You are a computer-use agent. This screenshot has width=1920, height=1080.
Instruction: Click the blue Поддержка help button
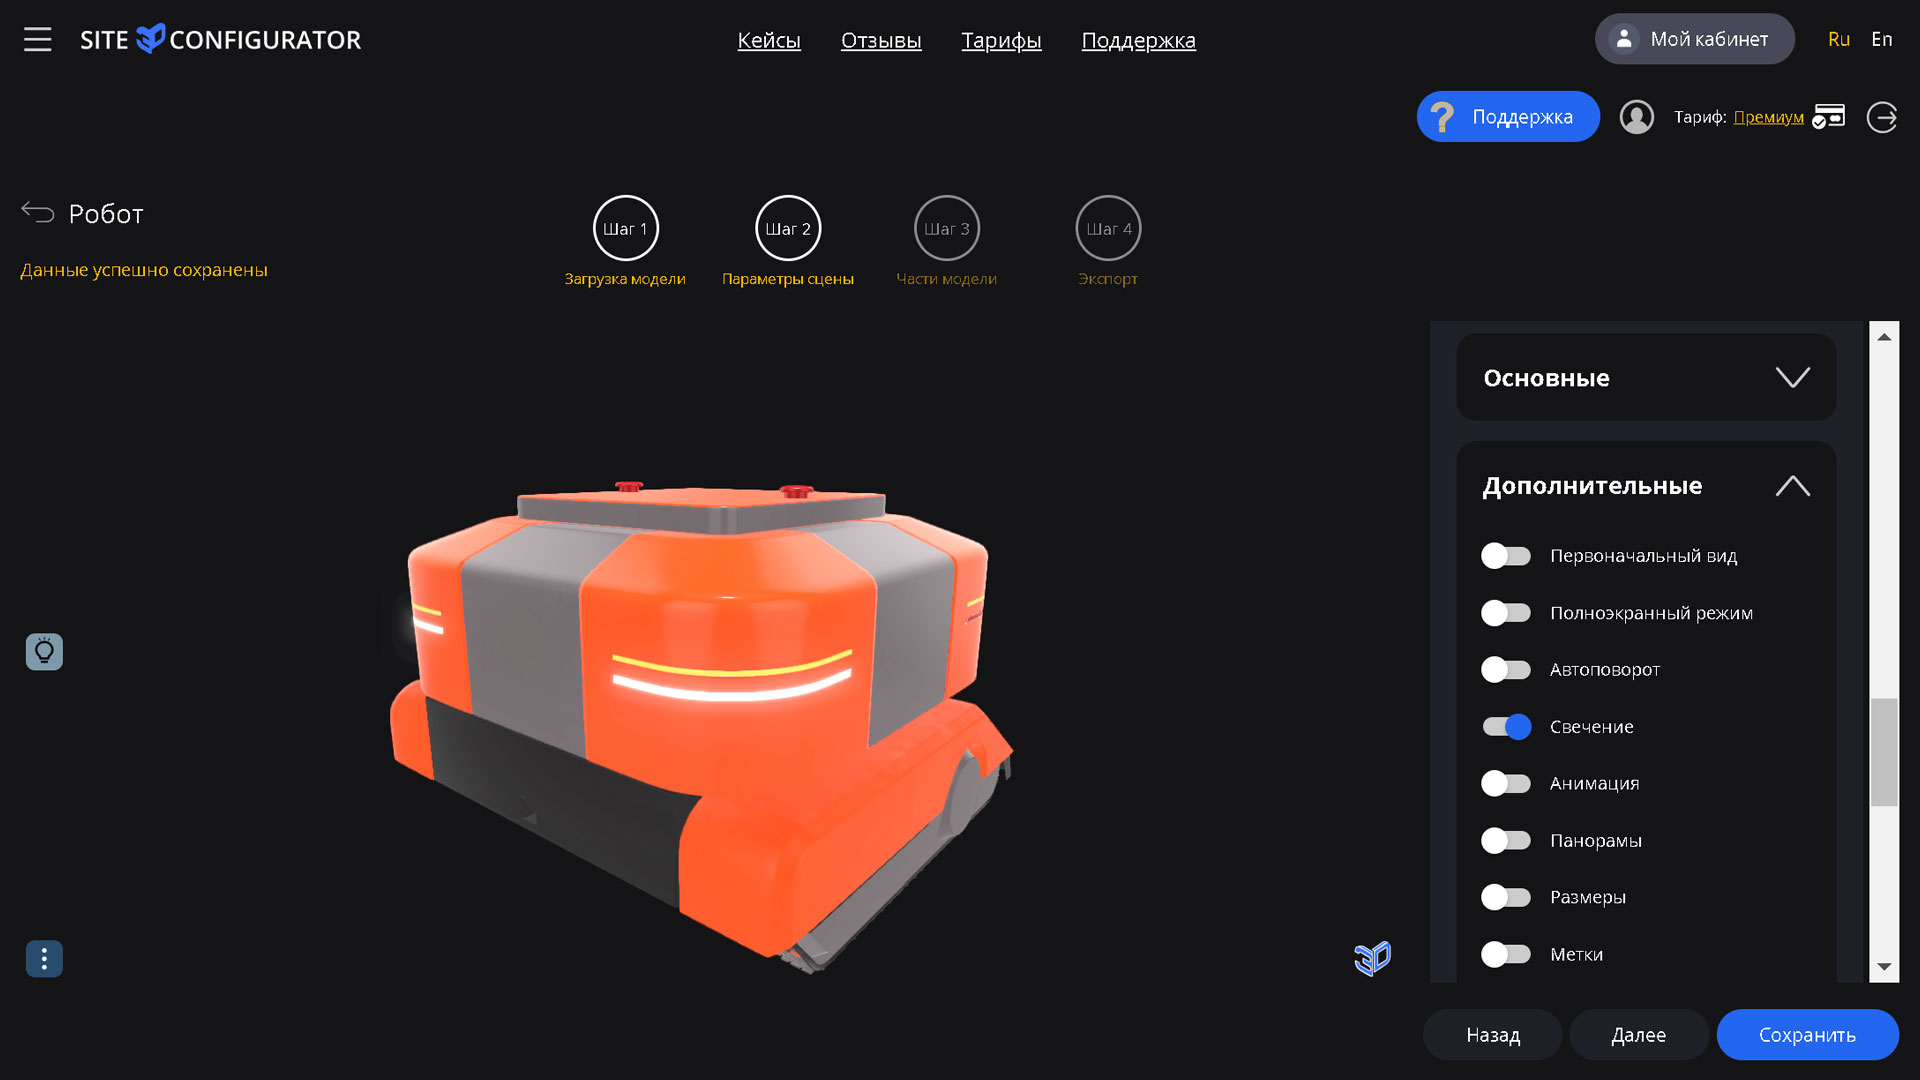(1507, 117)
